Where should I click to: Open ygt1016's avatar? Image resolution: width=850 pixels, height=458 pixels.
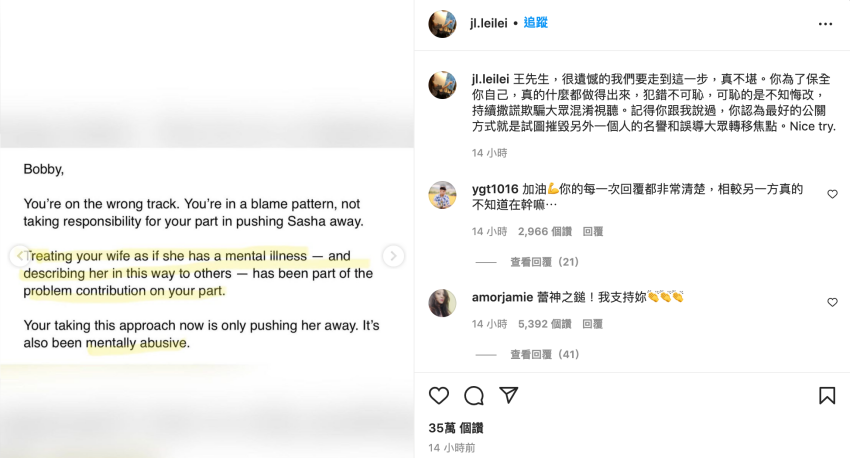pyautogui.click(x=442, y=195)
